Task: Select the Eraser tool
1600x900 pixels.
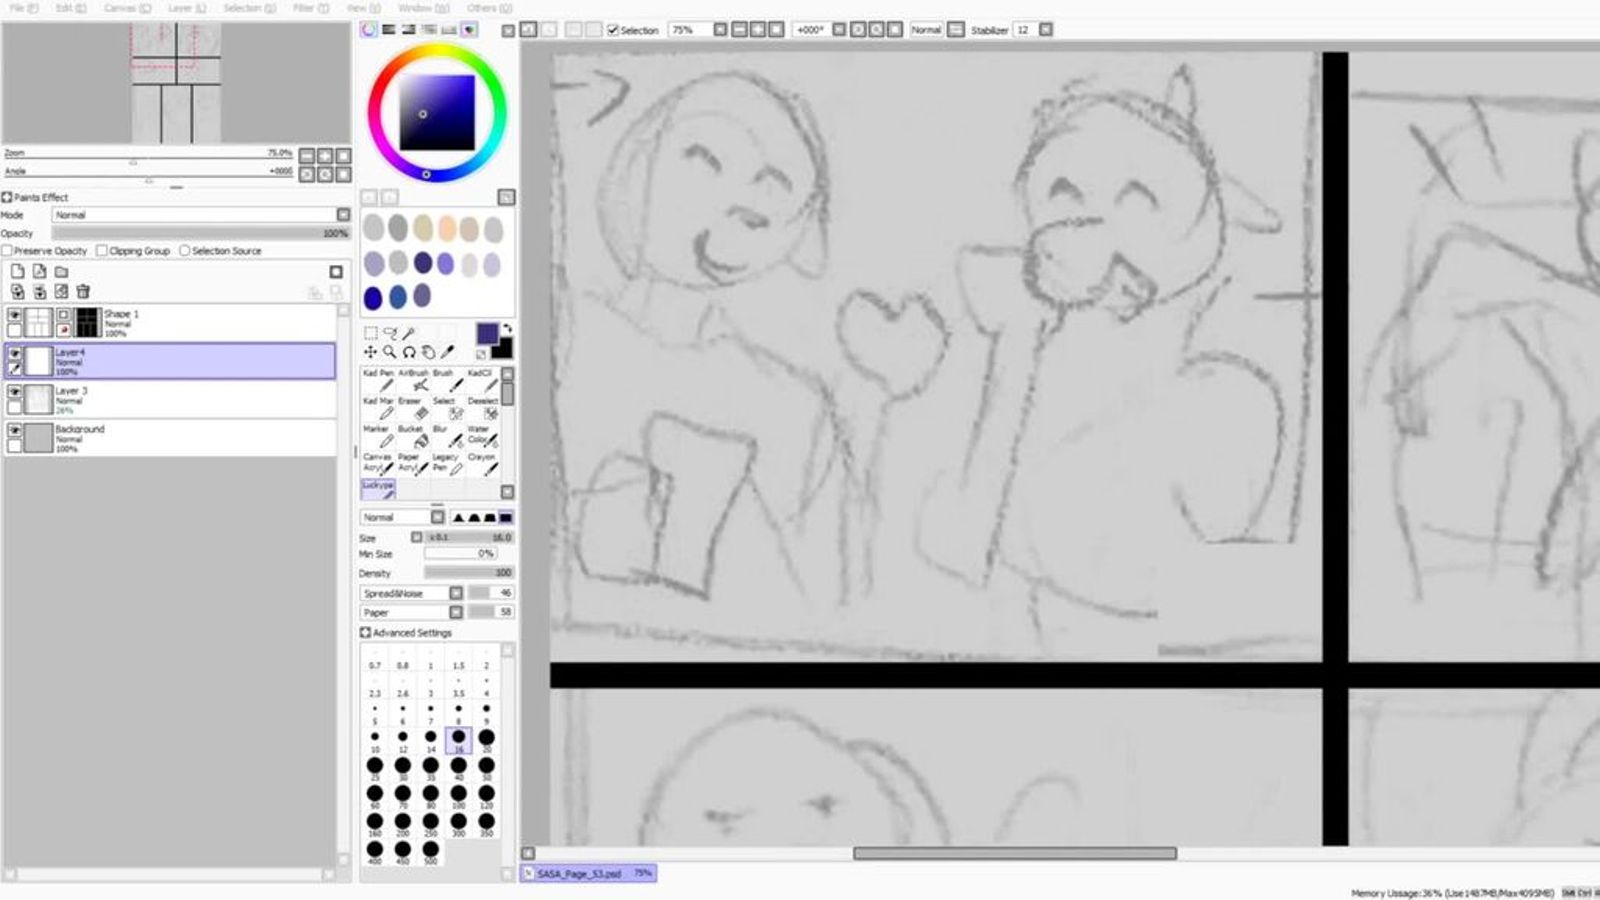Action: point(412,407)
